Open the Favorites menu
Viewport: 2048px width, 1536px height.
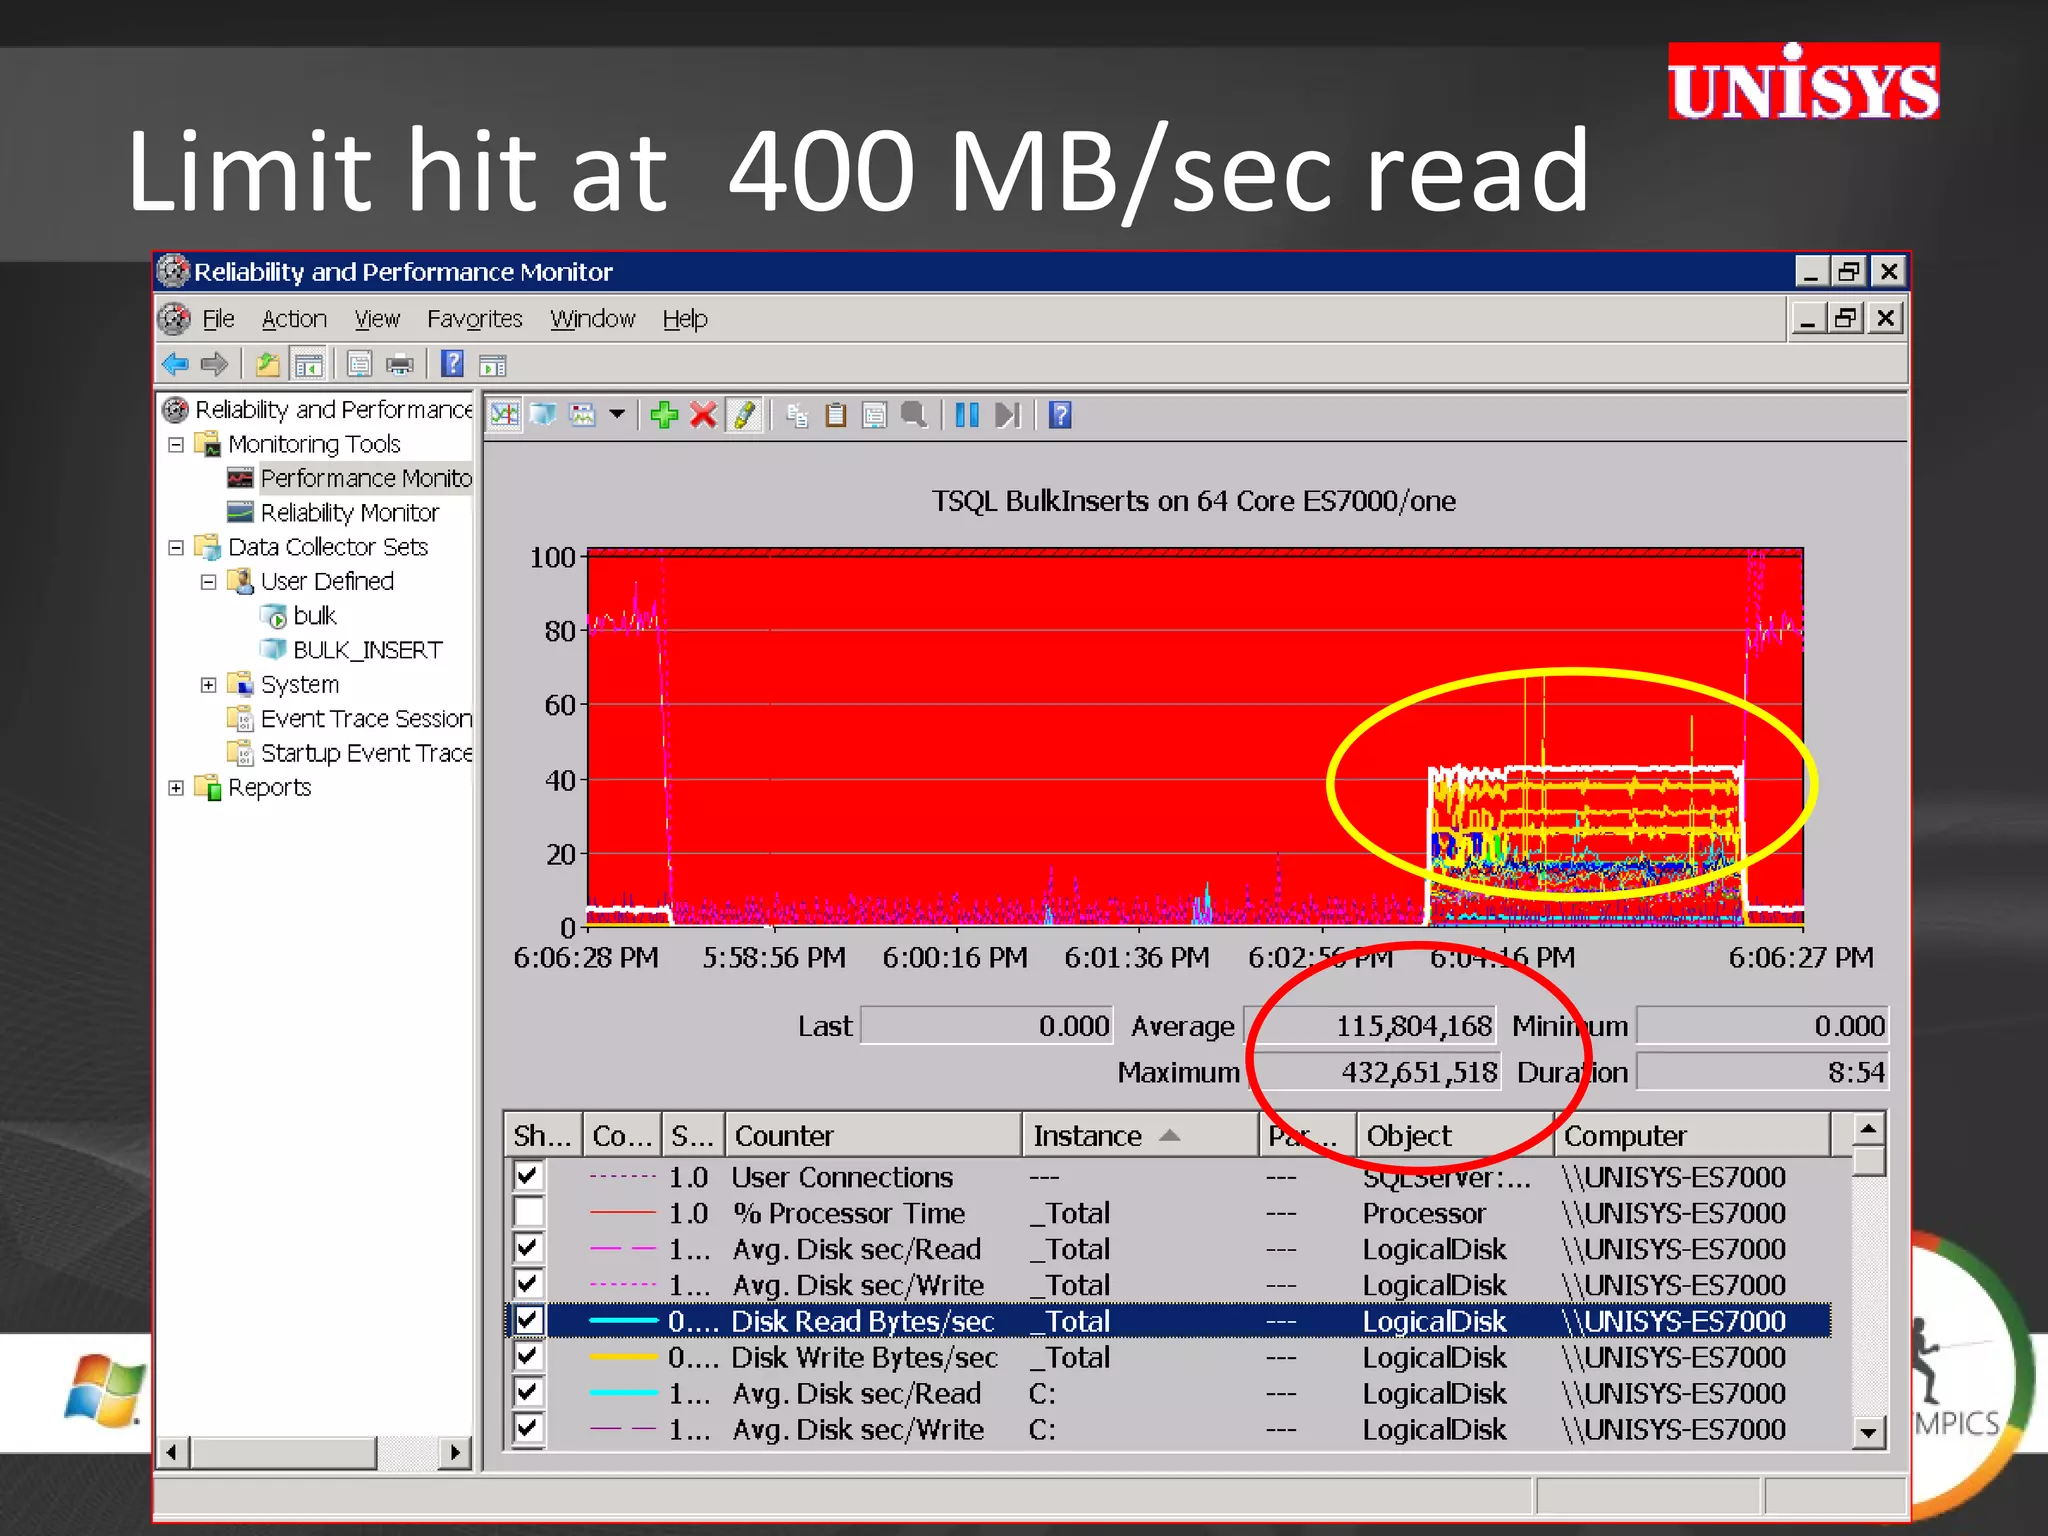coord(474,319)
